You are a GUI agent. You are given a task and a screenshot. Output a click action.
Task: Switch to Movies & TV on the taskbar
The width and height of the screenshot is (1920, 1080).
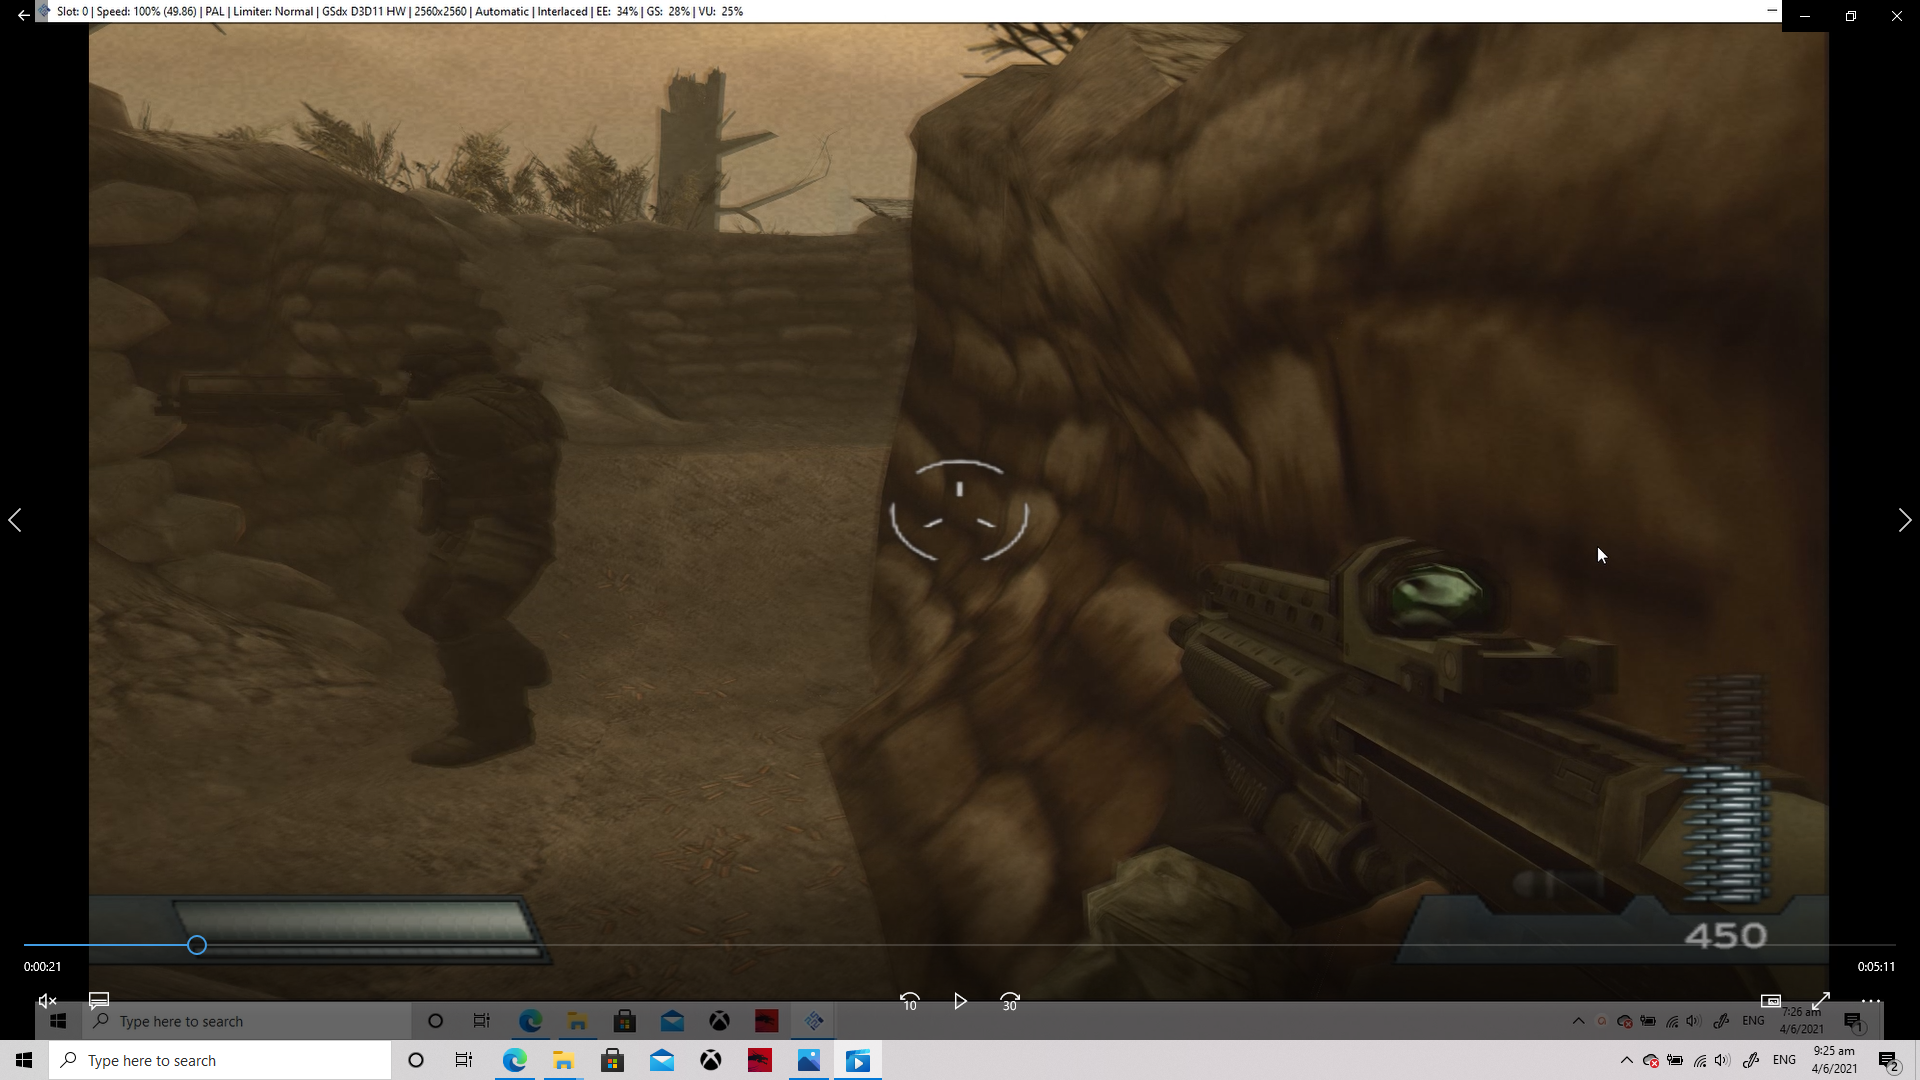tap(858, 1060)
